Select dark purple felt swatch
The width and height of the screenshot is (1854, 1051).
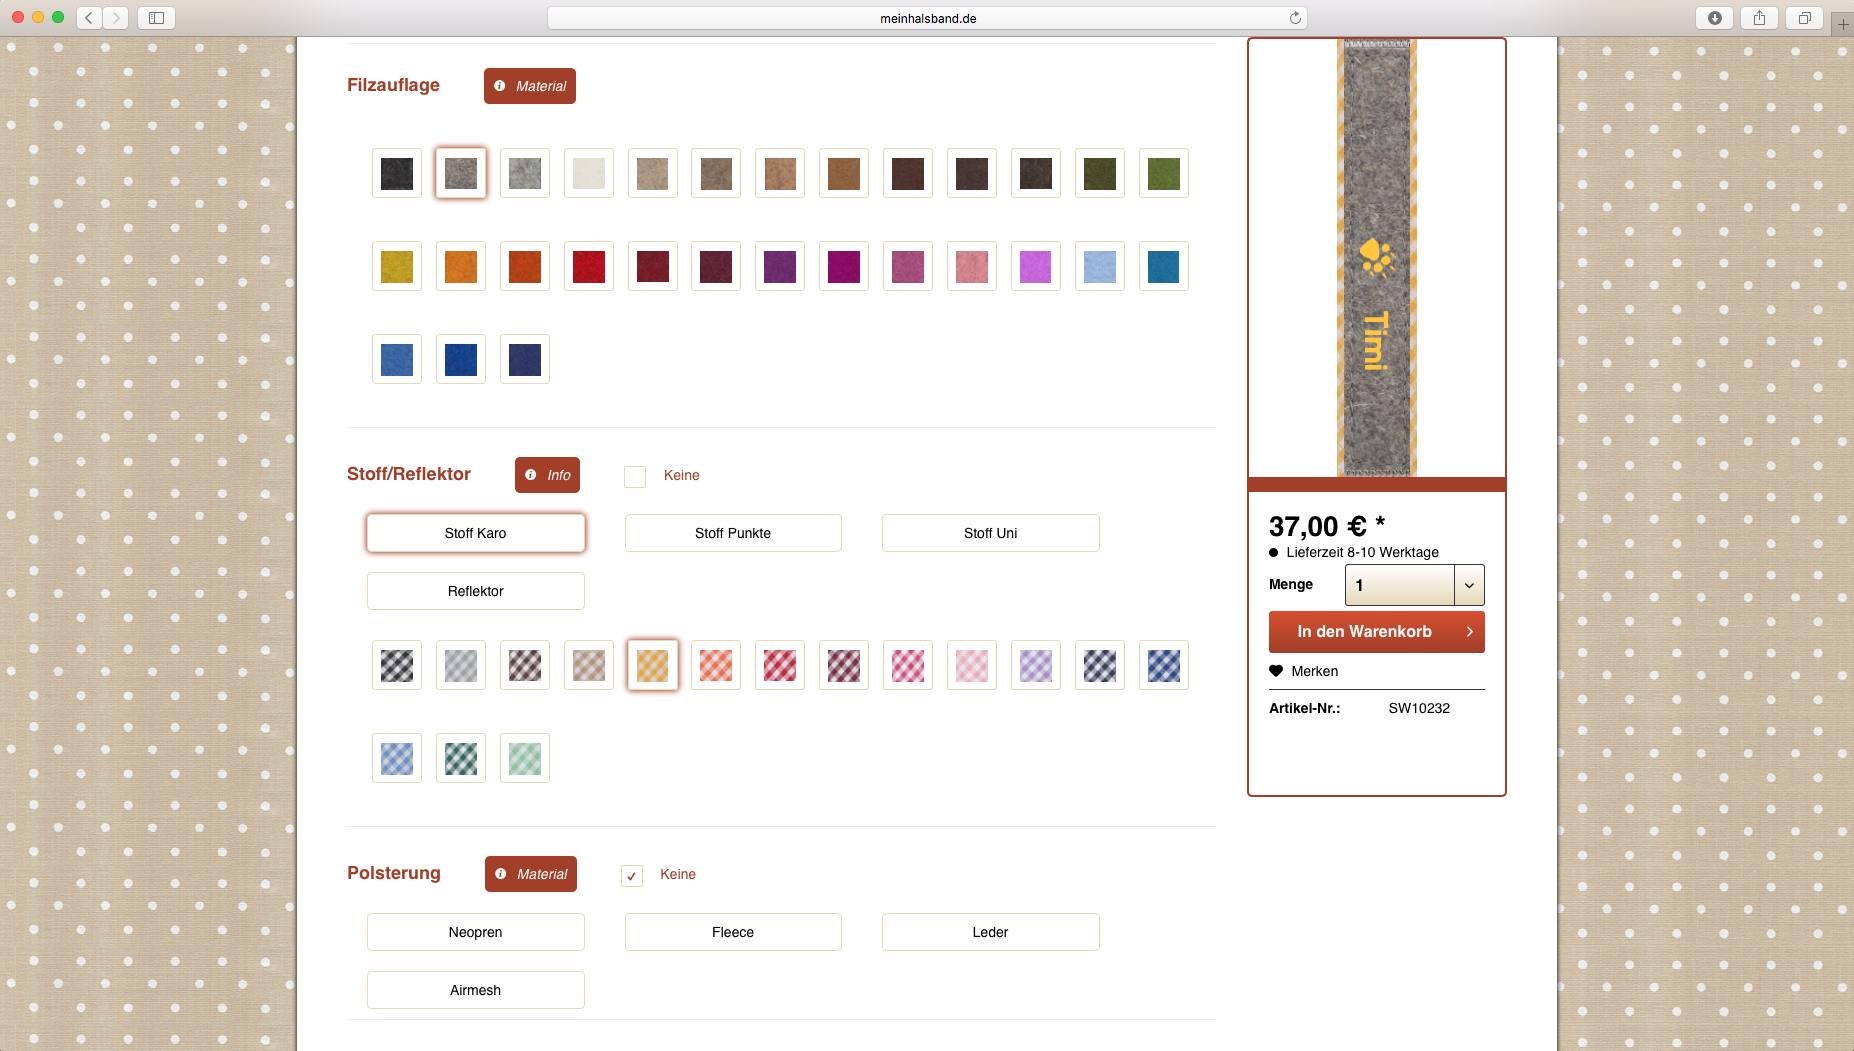click(780, 266)
